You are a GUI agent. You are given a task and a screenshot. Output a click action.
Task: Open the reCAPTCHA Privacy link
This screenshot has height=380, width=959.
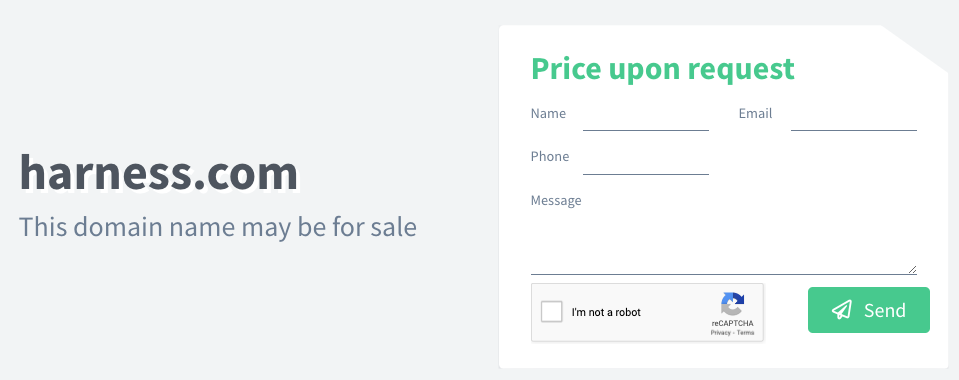pyautogui.click(x=720, y=333)
